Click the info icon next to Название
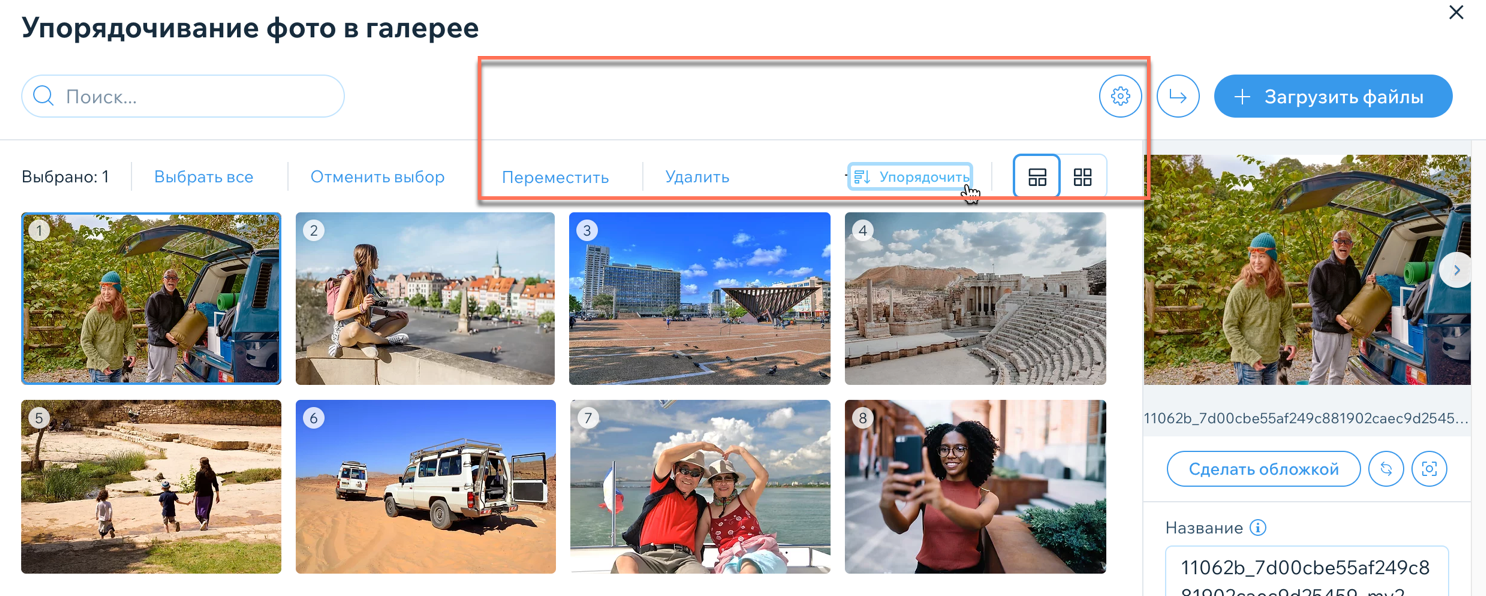The height and width of the screenshot is (596, 1486). point(1258,528)
